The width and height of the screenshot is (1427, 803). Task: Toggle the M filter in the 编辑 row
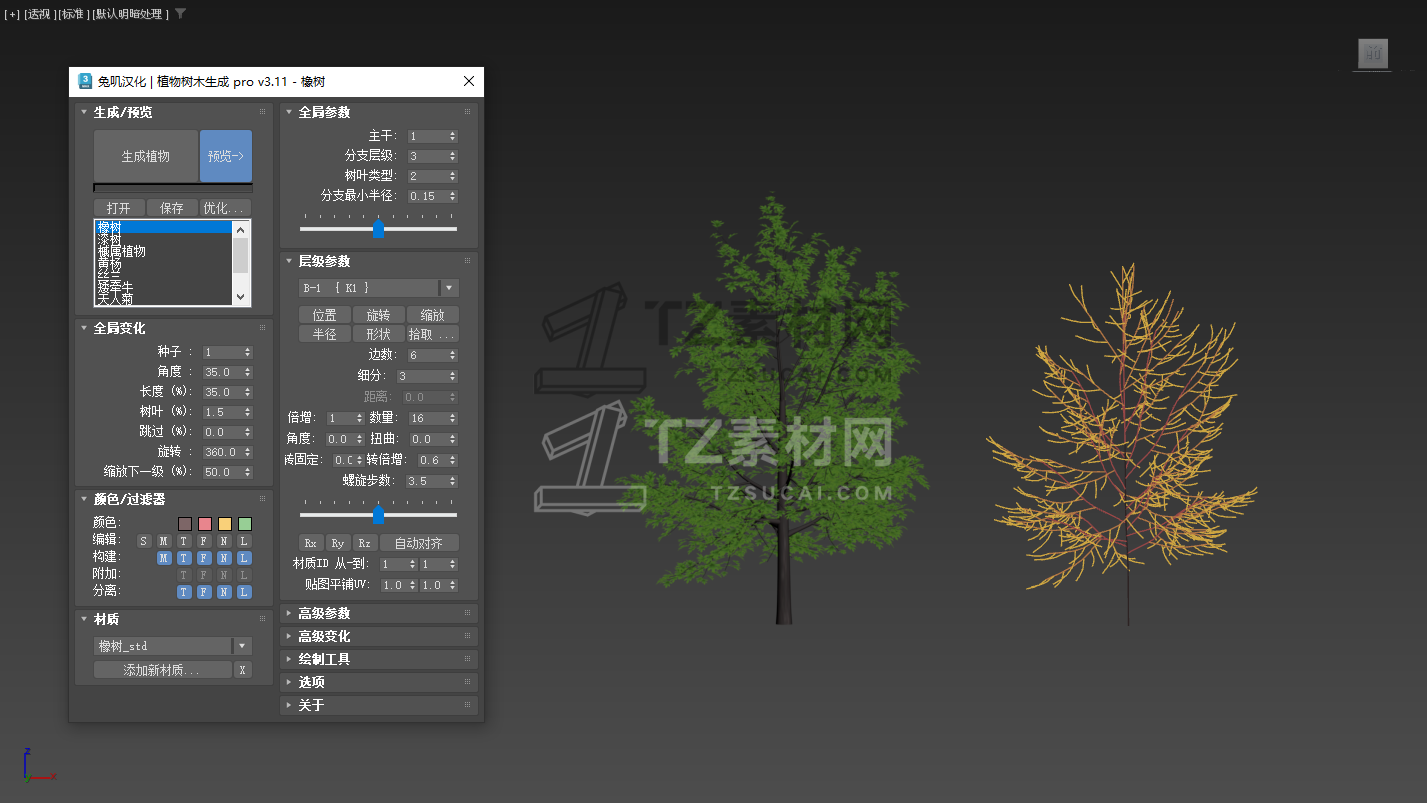(x=164, y=541)
